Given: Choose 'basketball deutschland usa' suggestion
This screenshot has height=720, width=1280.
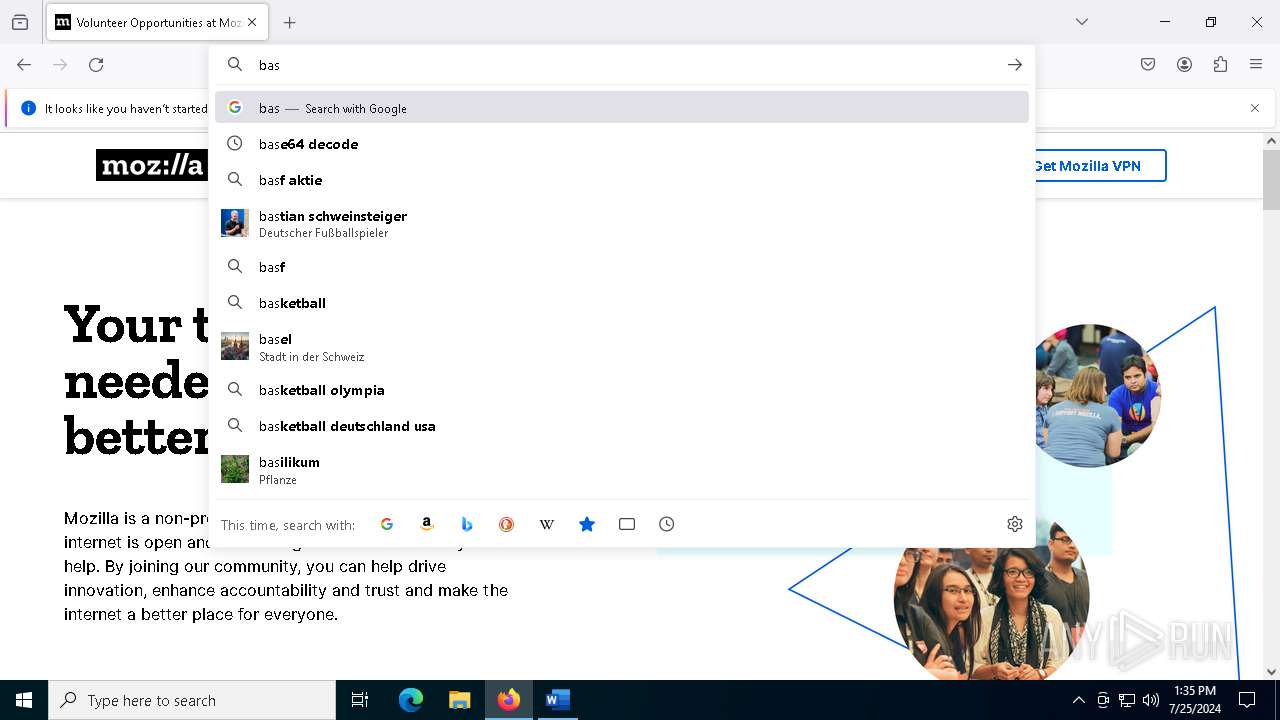Looking at the screenshot, I should [622, 426].
